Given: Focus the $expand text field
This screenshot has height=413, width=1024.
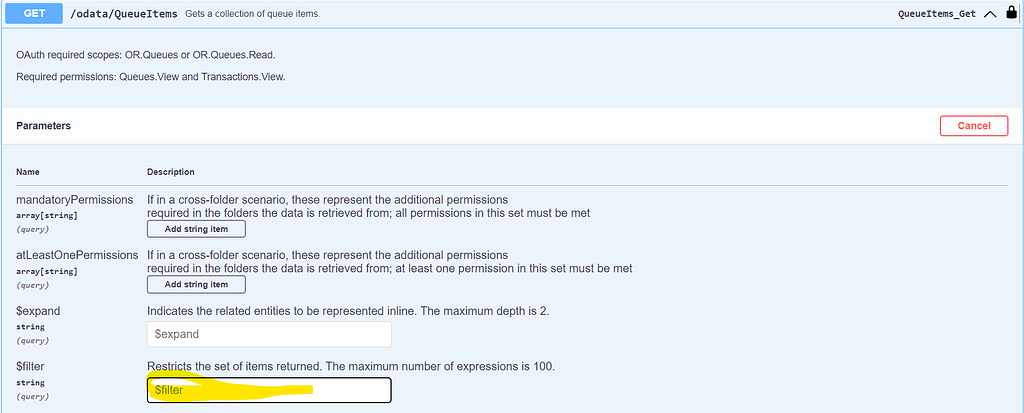Looking at the screenshot, I should [x=268, y=334].
